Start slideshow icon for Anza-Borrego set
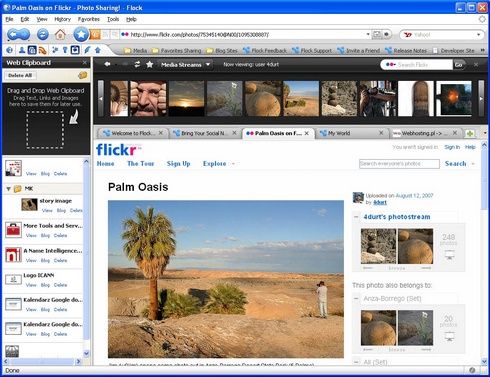This screenshot has width=490, height=377. (449, 337)
